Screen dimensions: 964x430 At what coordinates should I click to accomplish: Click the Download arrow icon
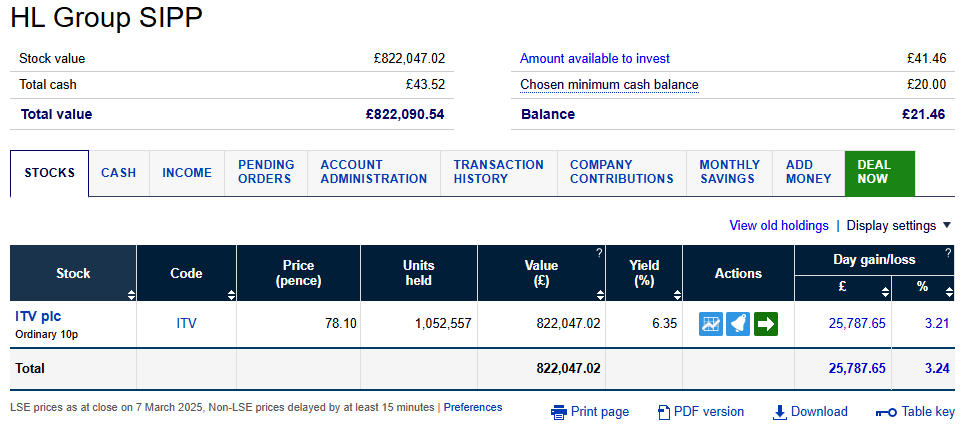(780, 412)
